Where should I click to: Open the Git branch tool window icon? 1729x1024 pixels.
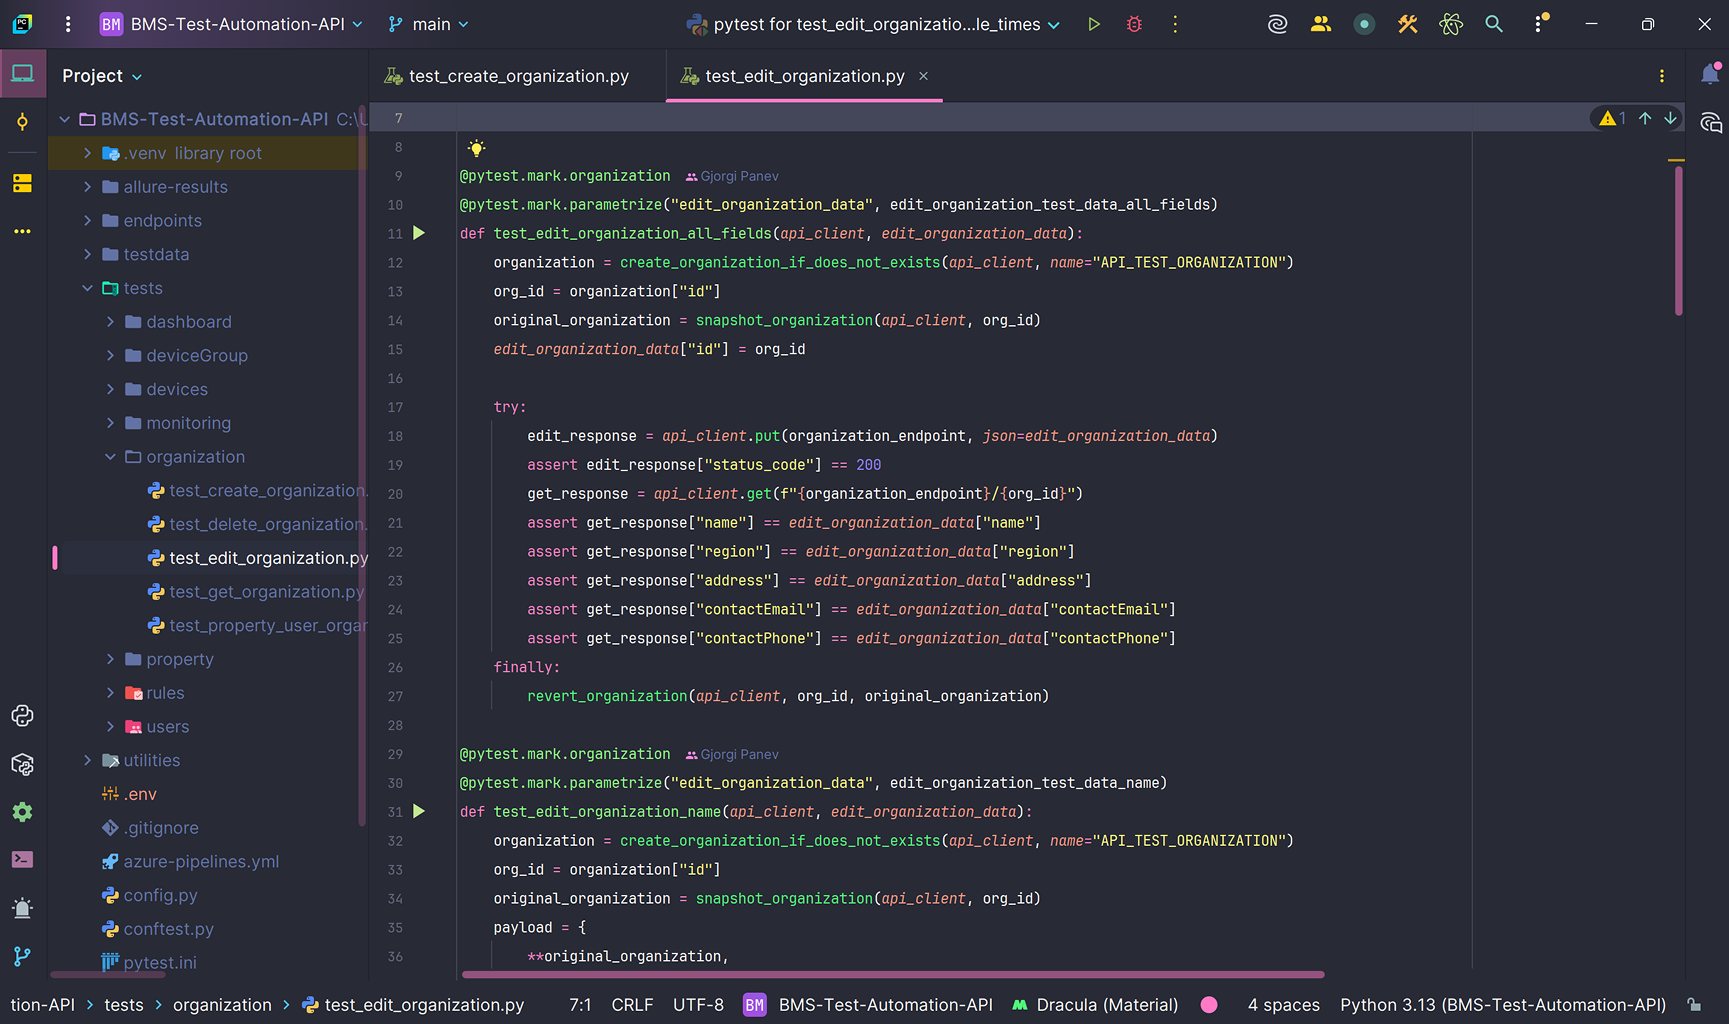[22, 957]
